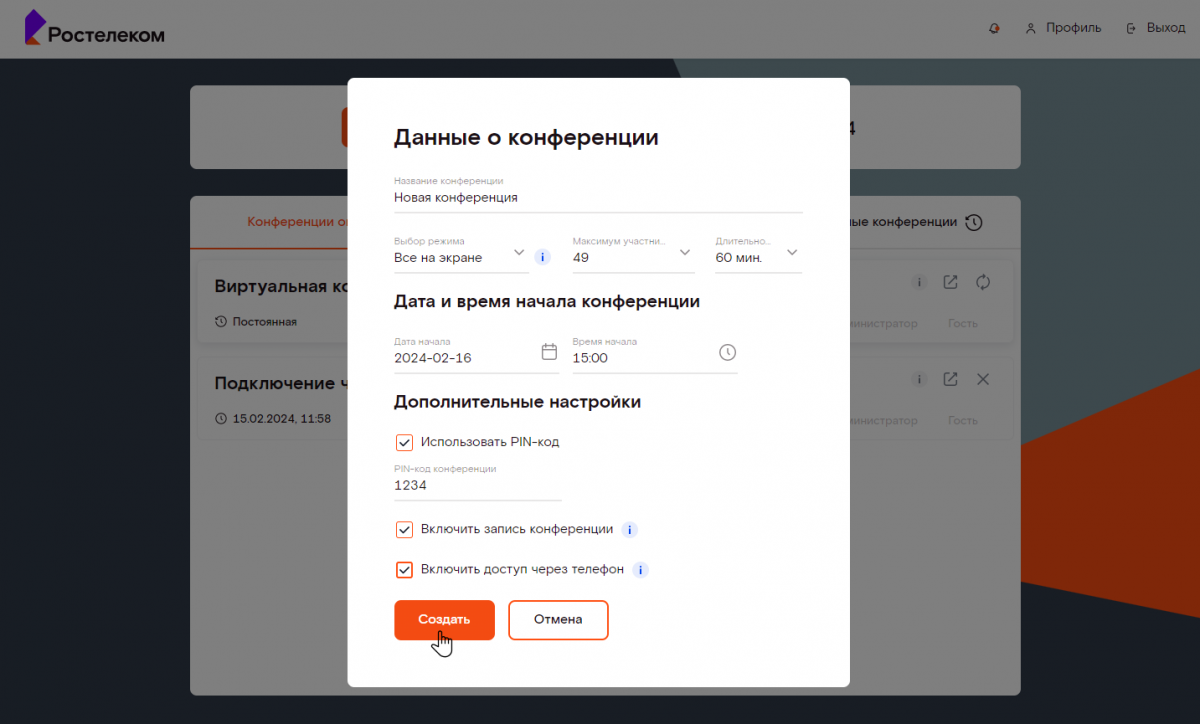Uncheck the "Использовать PIN-код" checkbox
1200x724 pixels.
point(405,442)
